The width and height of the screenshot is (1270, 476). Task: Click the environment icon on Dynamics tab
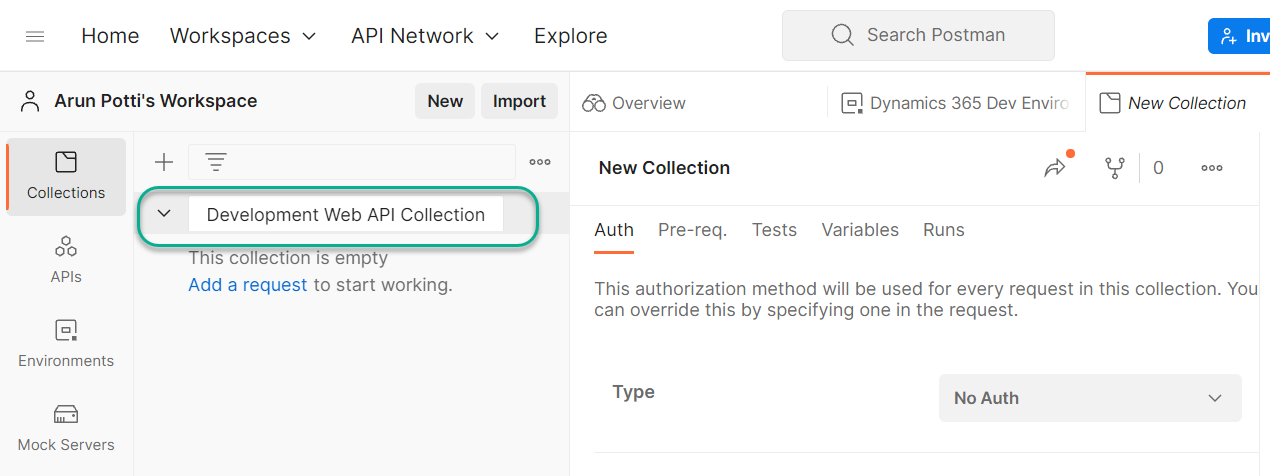(x=852, y=103)
